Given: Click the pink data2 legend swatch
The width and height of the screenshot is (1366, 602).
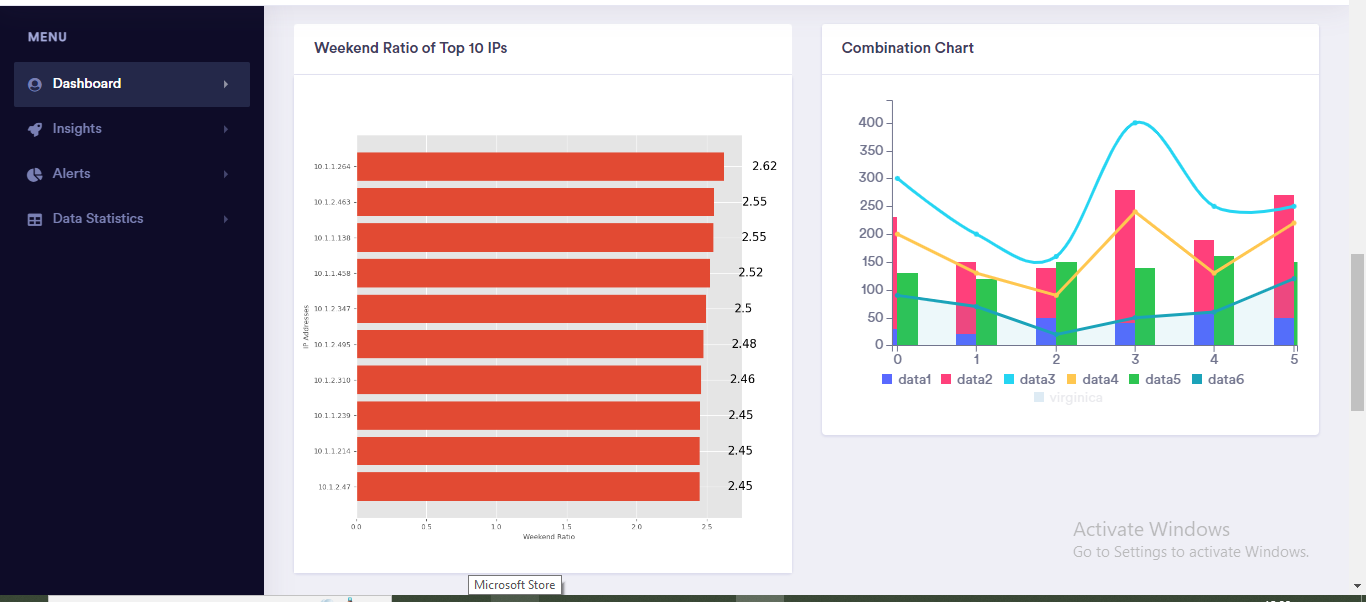Looking at the screenshot, I should [946, 380].
